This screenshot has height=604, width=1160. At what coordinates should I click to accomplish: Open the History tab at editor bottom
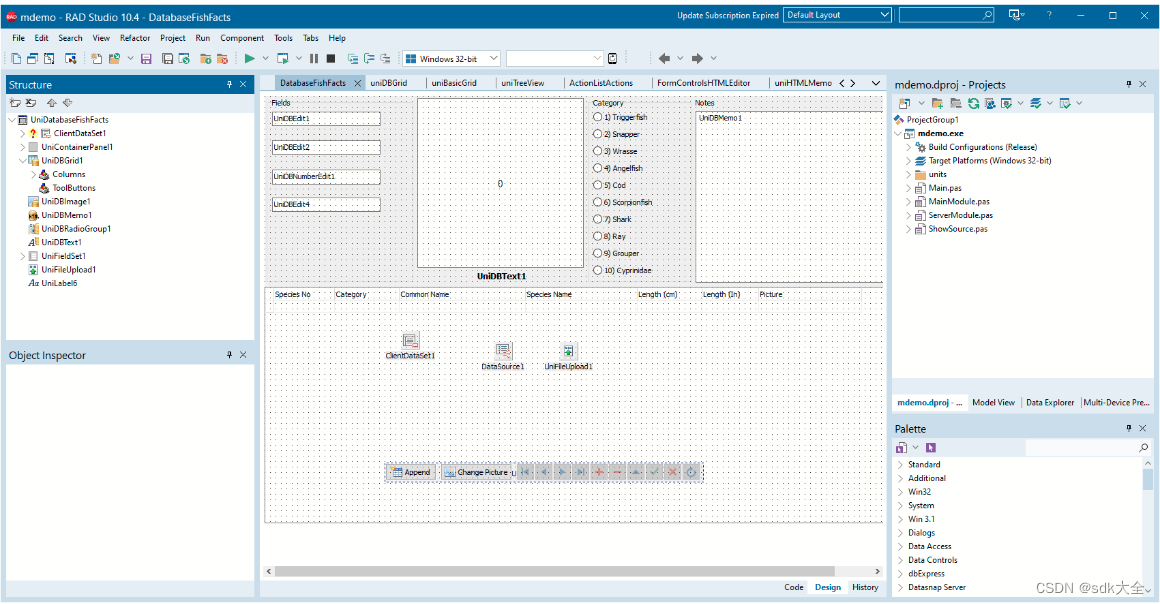(x=865, y=587)
